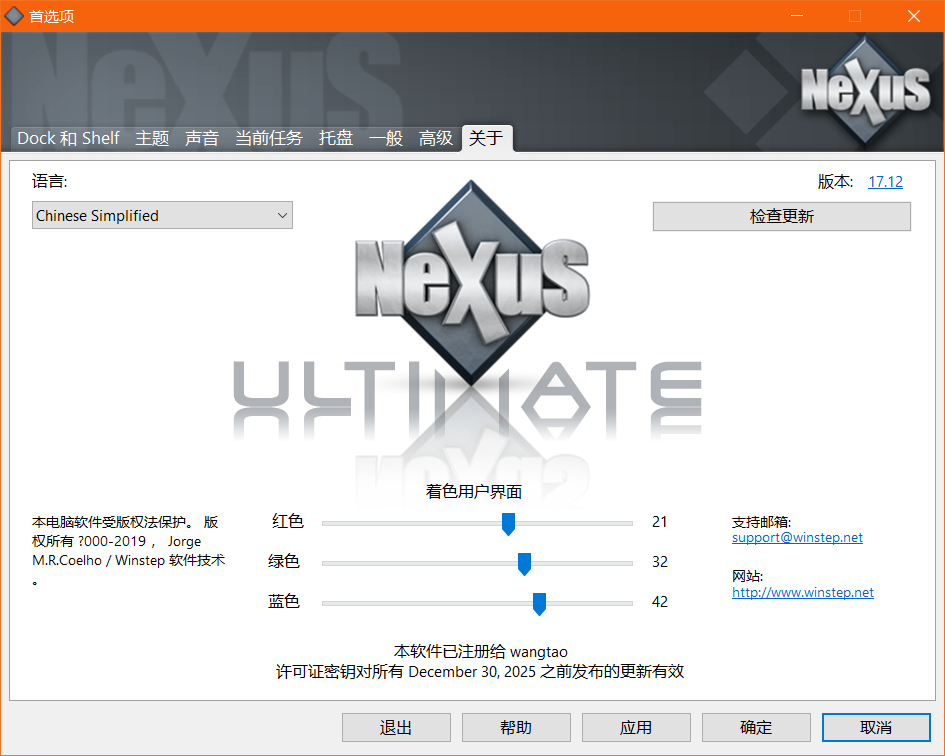
Task: Switch to the 当前任务 tab
Action: (268, 139)
